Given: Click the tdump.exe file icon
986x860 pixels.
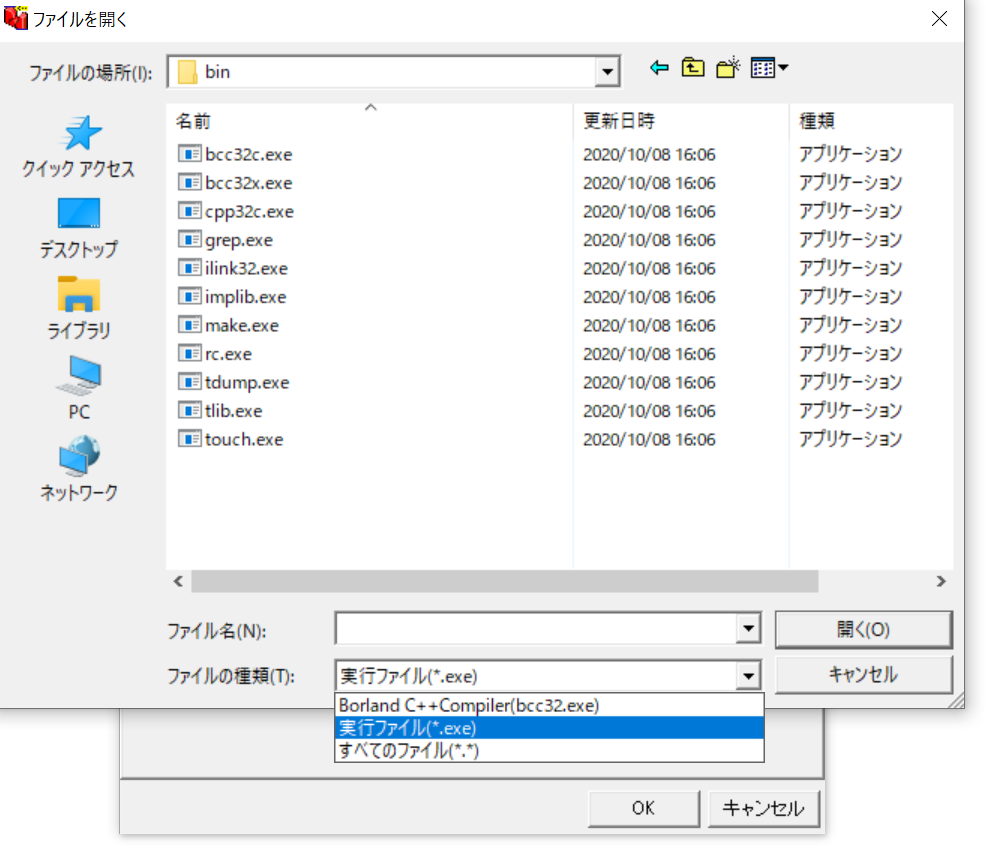Looking at the screenshot, I should (x=189, y=382).
